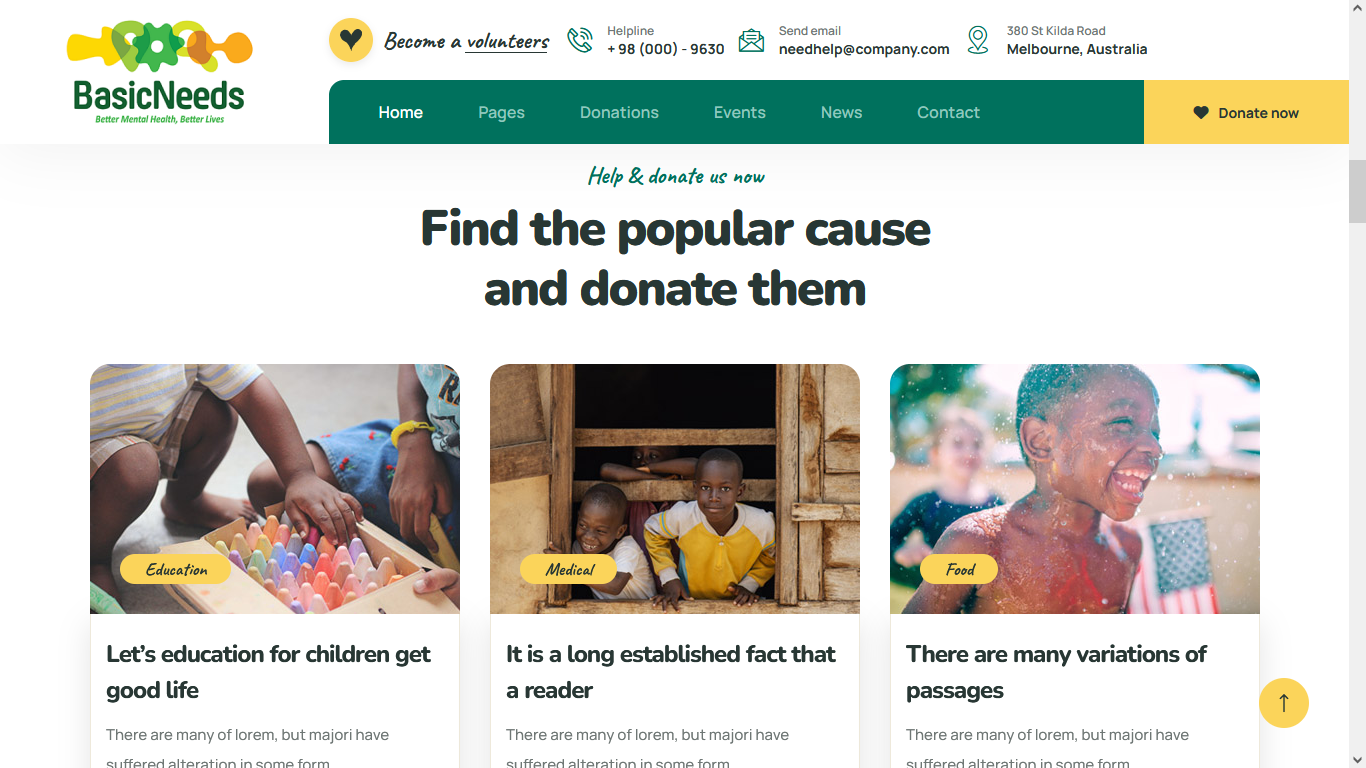Open the Pages menu

tap(501, 112)
